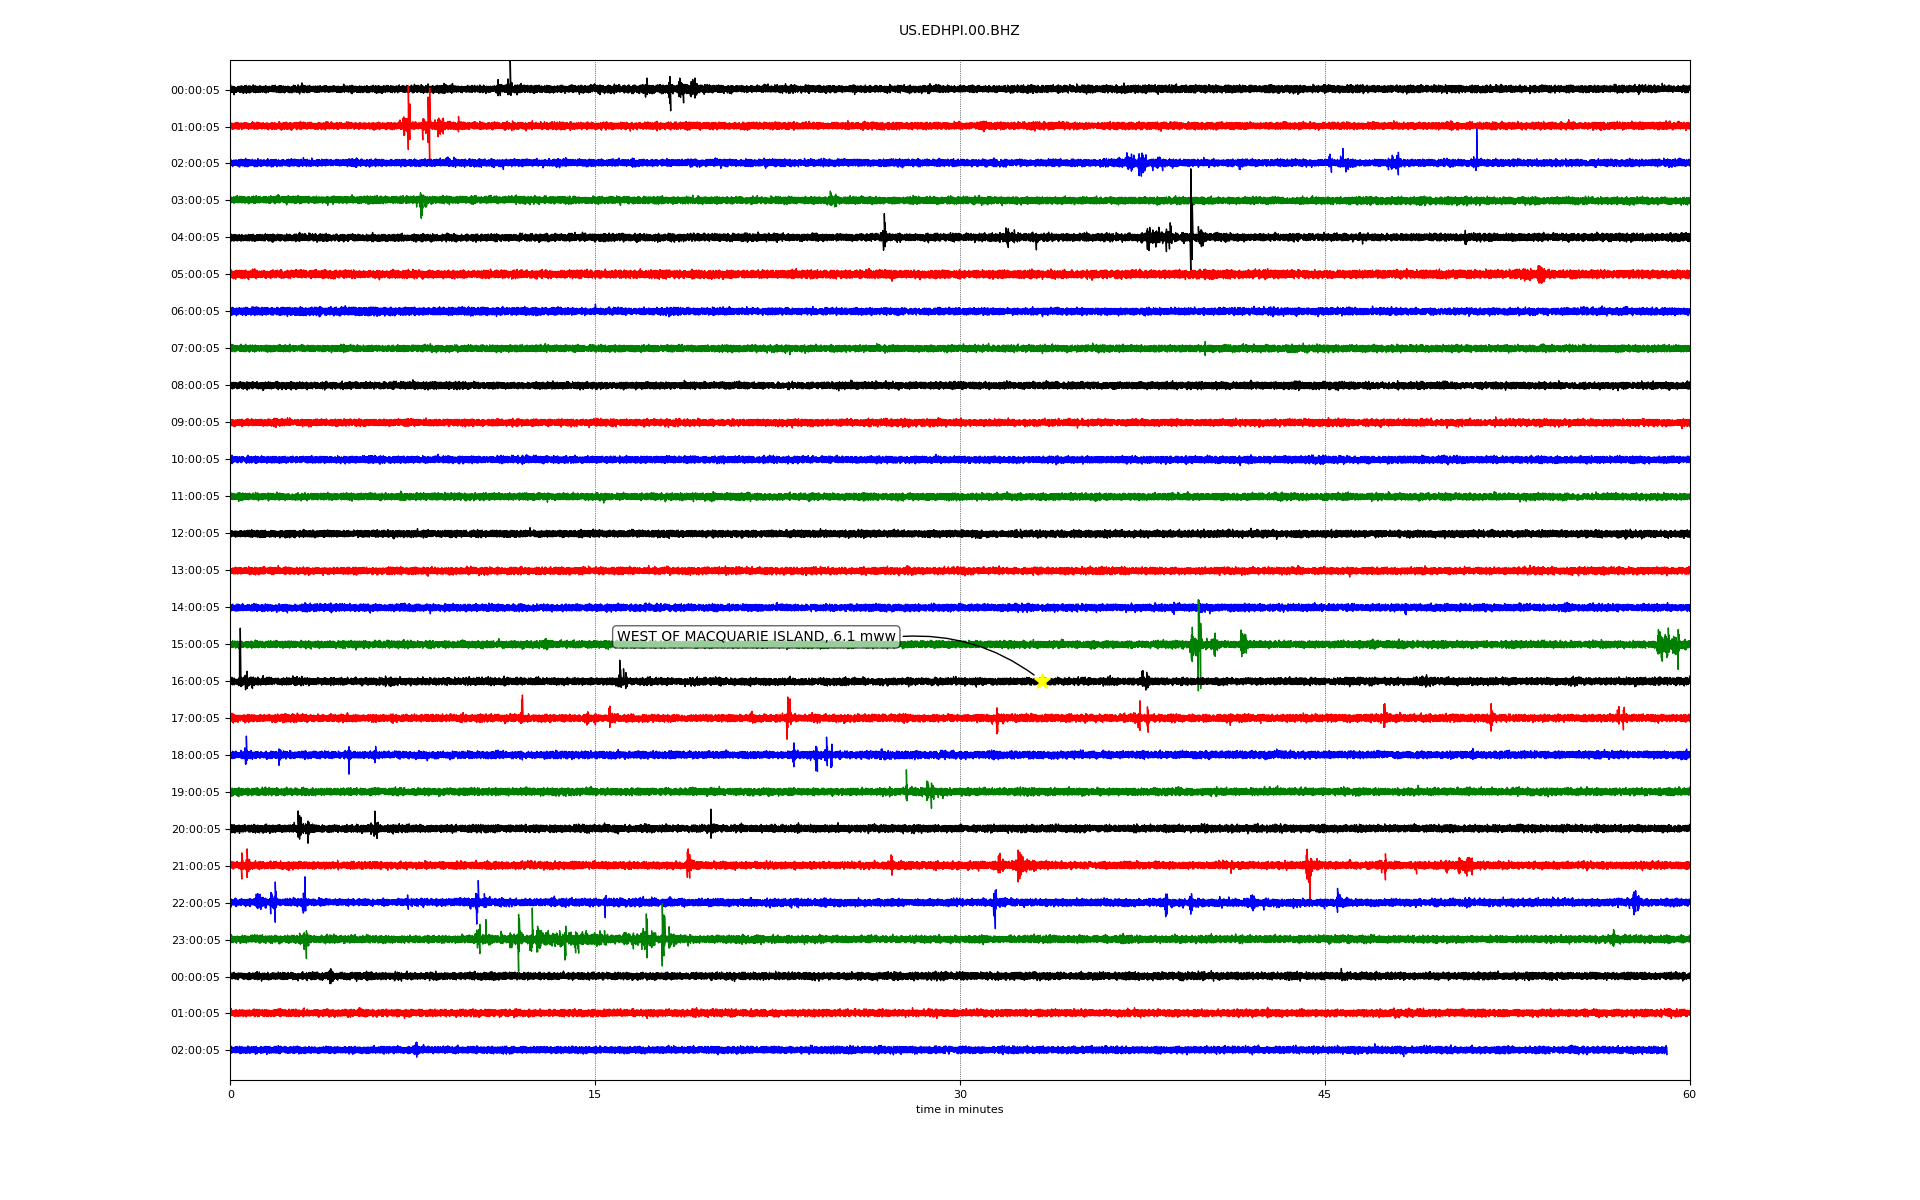
Task: Click the 15:00:05 row label
Action: coord(195,645)
